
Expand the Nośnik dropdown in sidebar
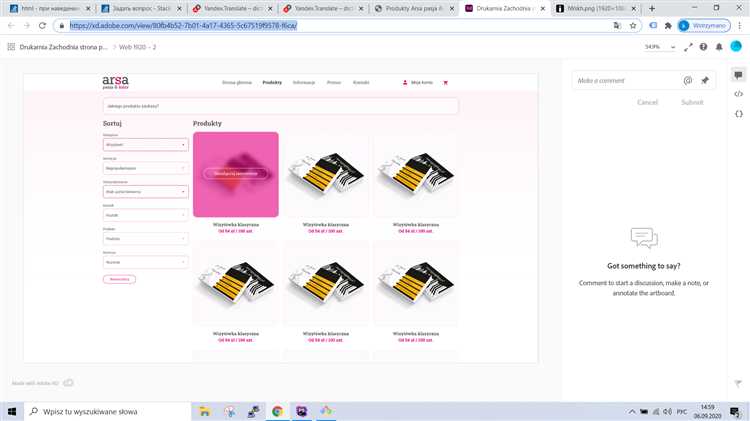[x=145, y=214]
